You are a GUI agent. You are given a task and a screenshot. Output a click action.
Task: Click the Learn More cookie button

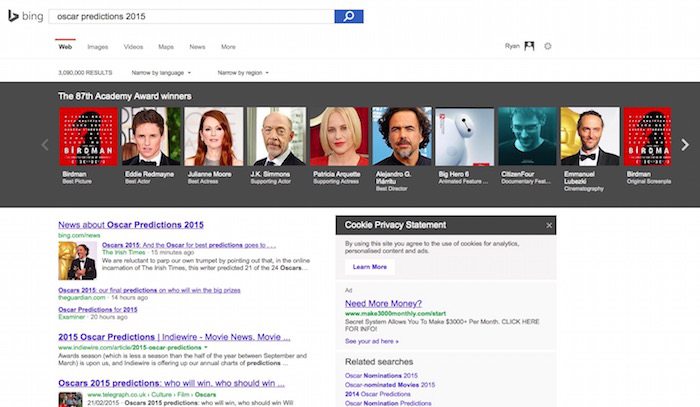tap(370, 267)
